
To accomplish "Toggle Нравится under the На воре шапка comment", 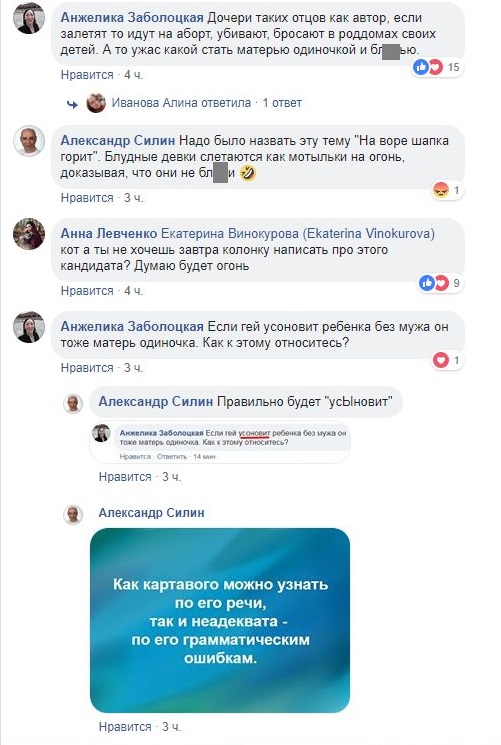I will (87, 198).
